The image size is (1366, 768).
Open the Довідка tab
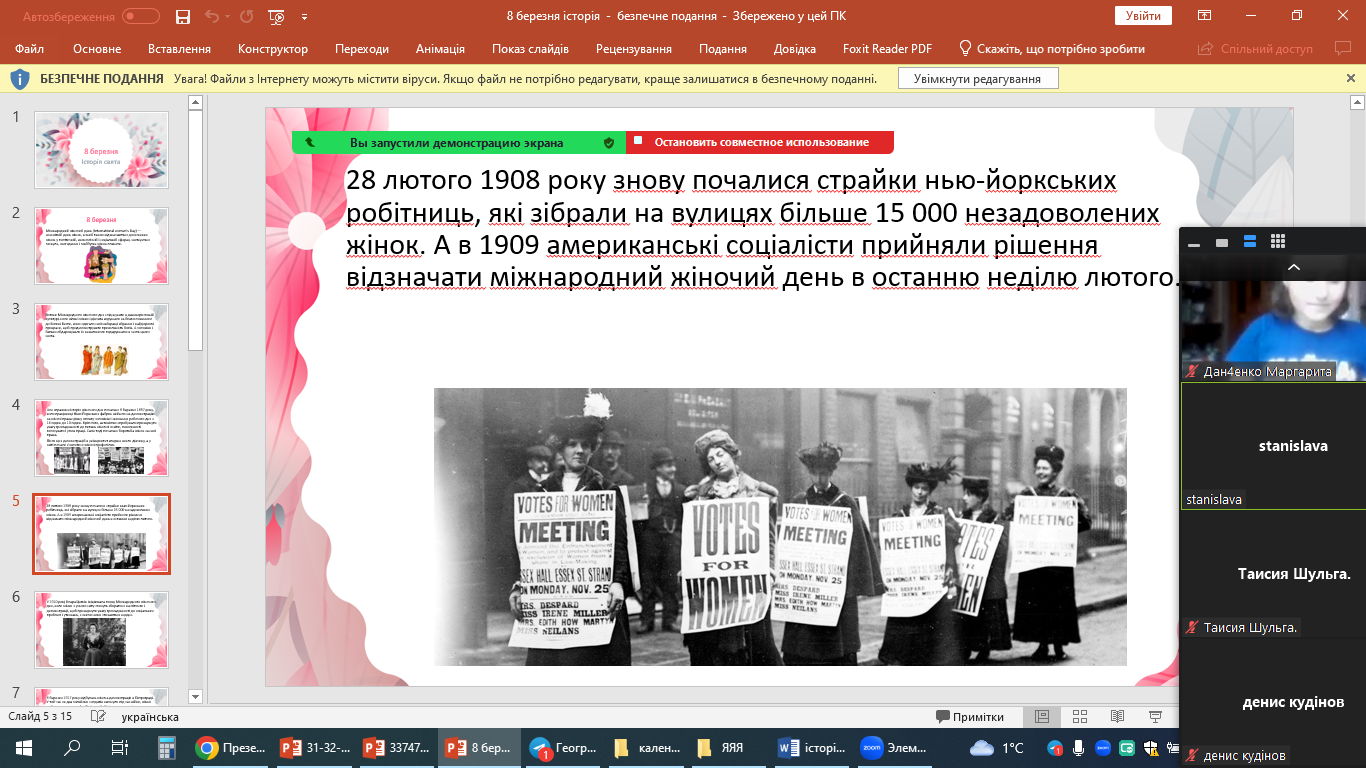pos(795,49)
